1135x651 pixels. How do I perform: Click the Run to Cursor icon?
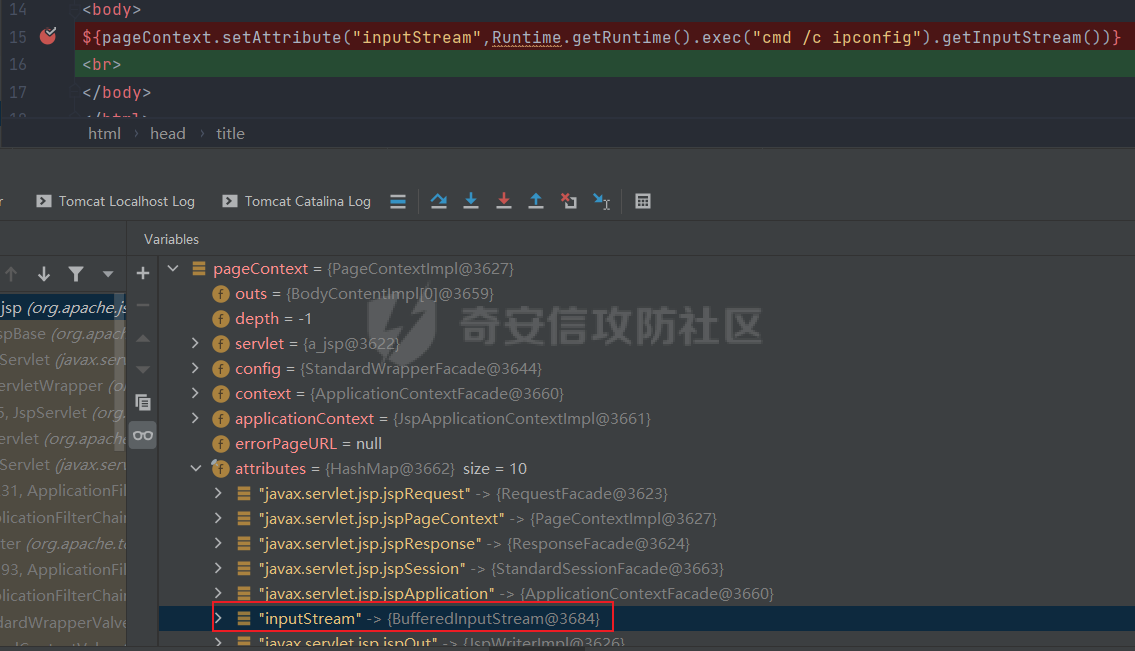click(601, 201)
